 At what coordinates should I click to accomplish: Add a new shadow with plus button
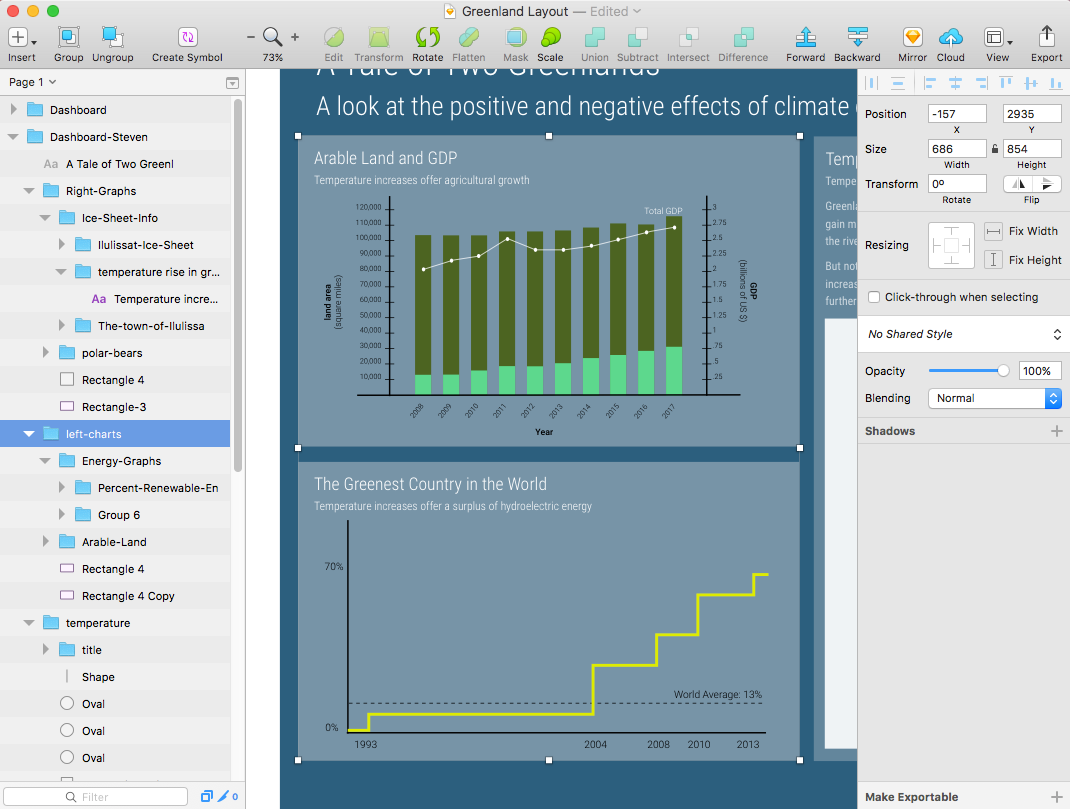point(1056,431)
